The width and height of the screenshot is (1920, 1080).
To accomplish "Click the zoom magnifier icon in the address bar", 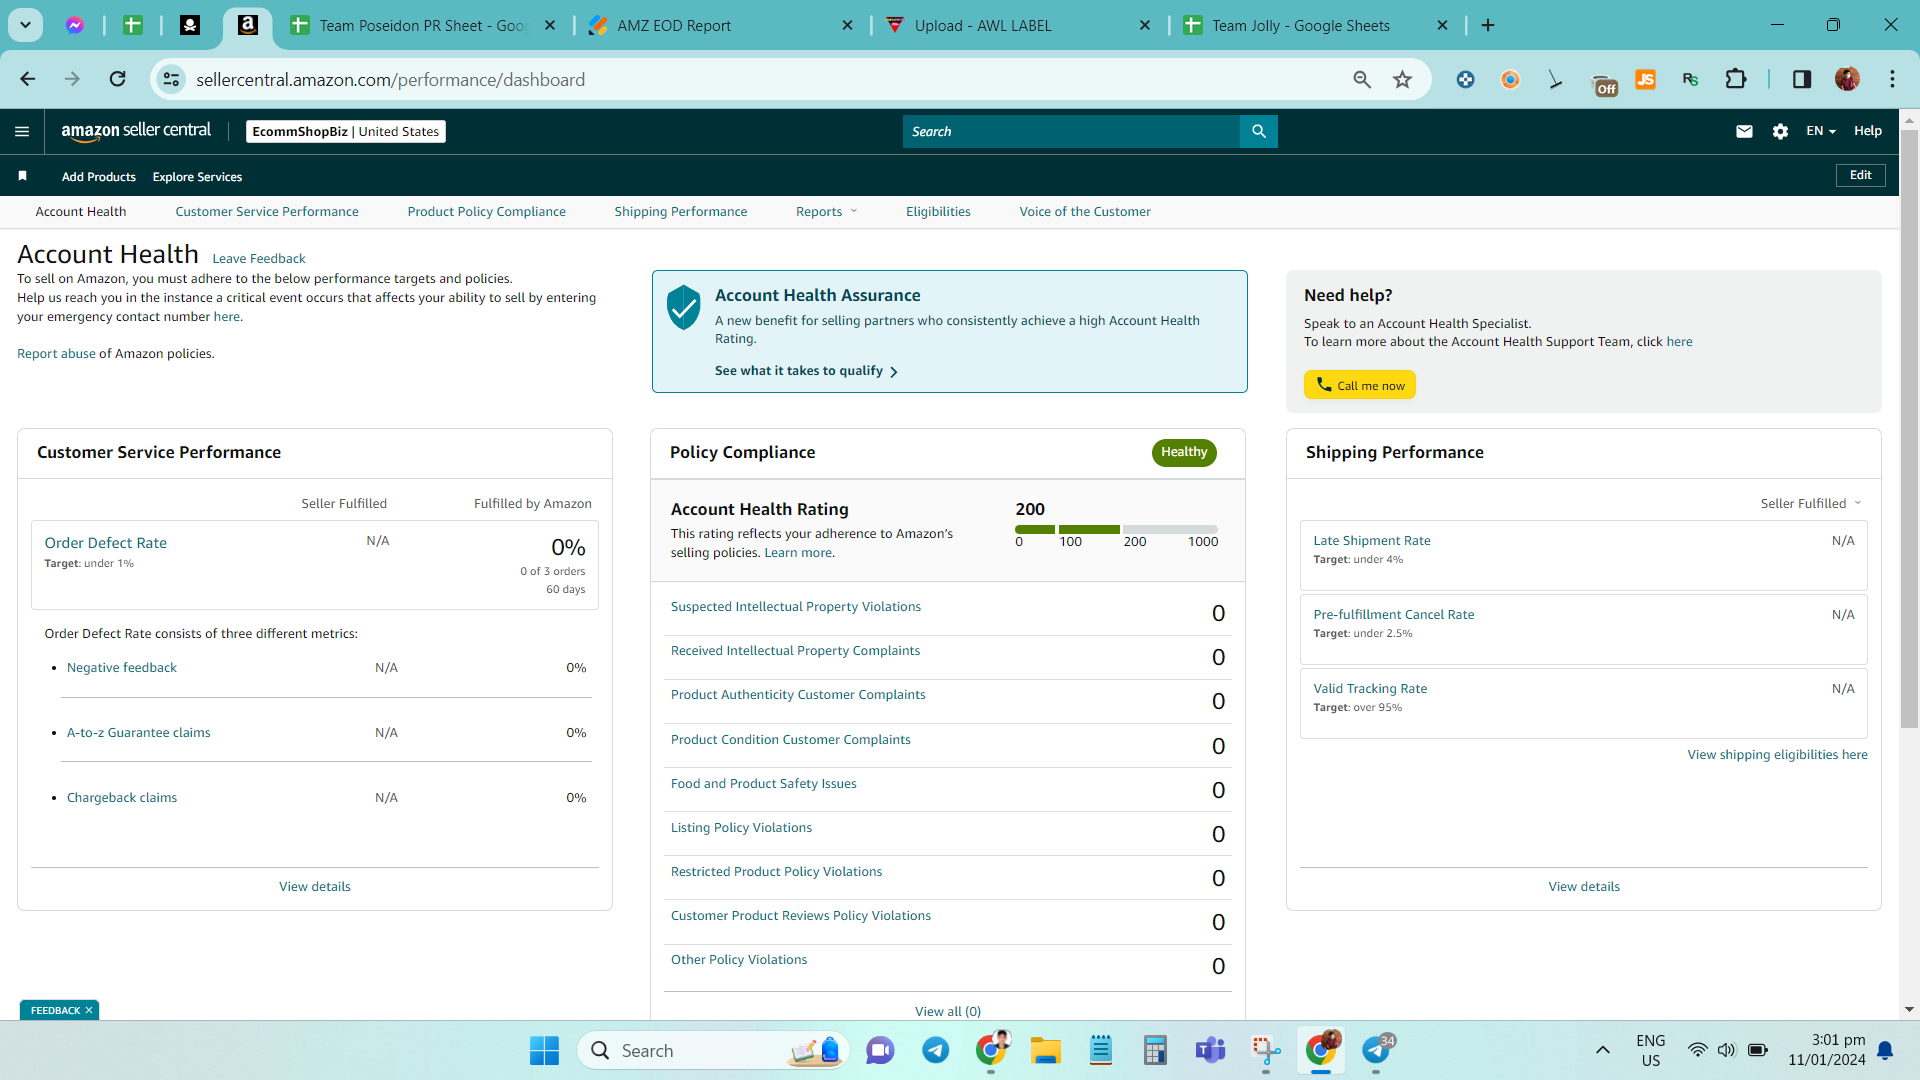I will point(1361,79).
